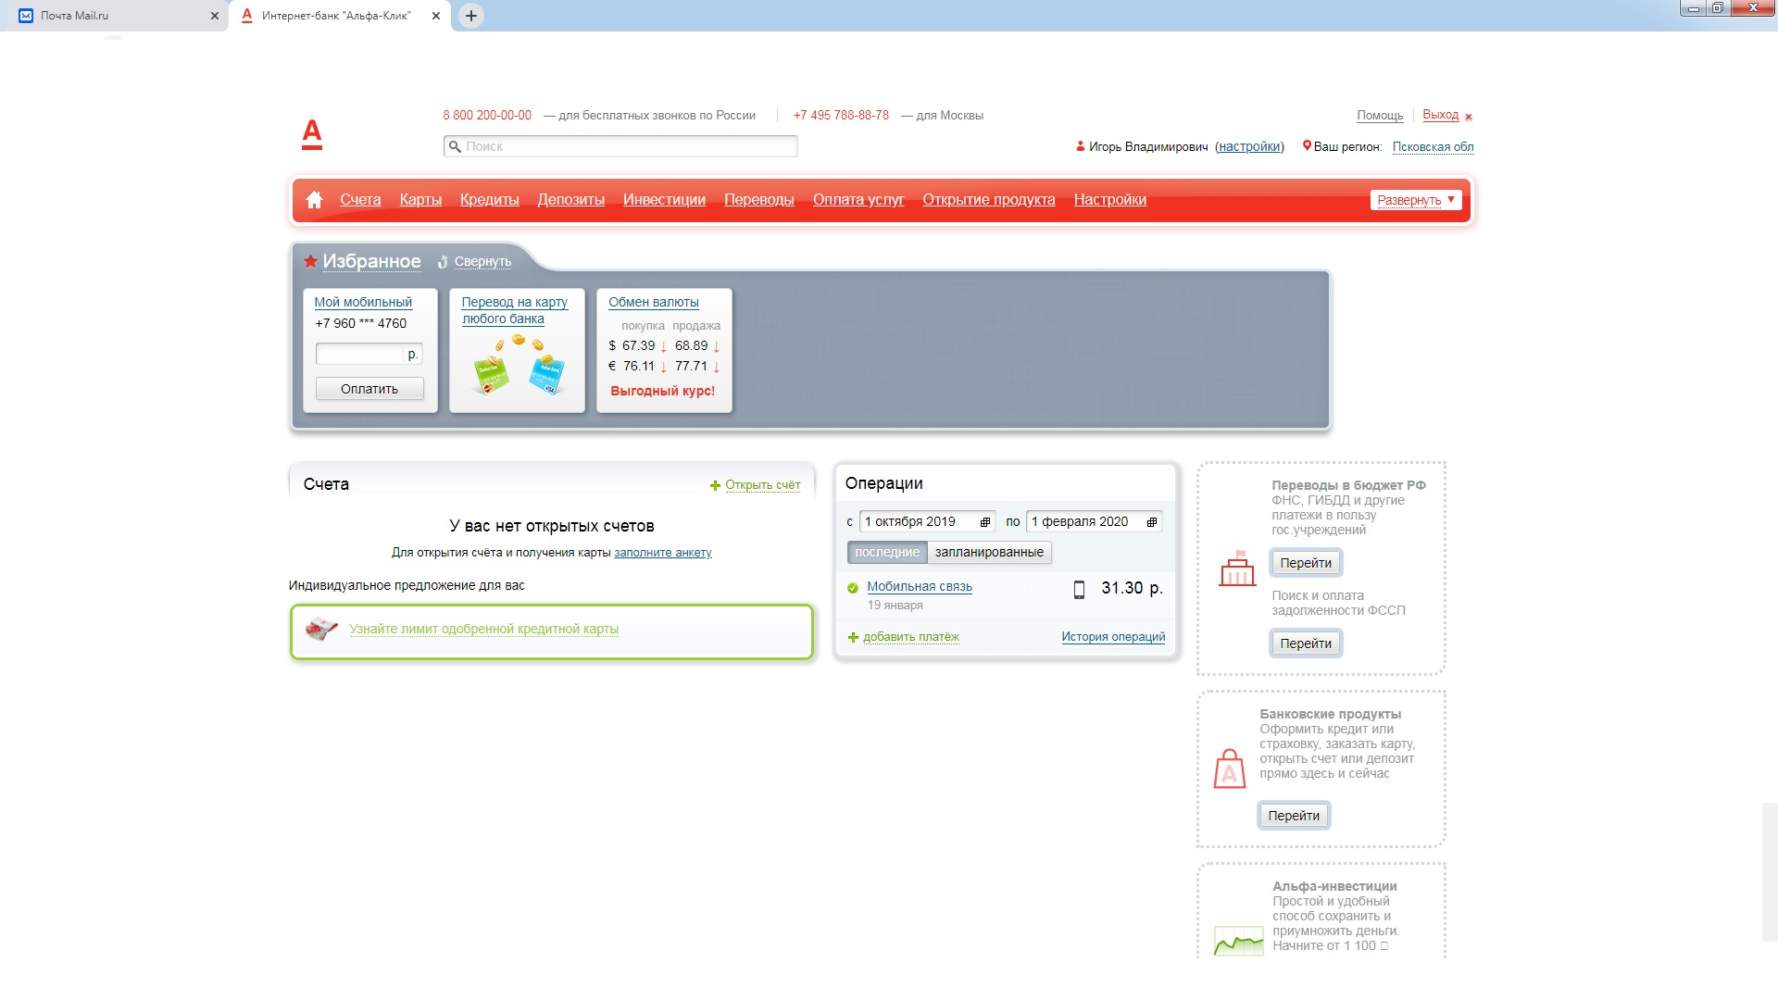Click the green plus icon by Открыть счёт

pyautogui.click(x=715, y=486)
